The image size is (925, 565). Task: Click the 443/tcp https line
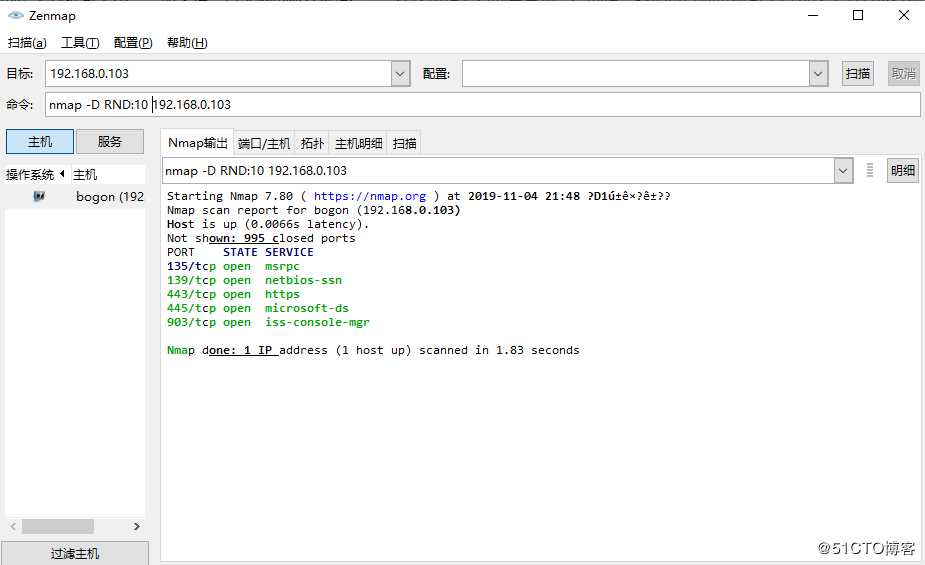point(233,294)
